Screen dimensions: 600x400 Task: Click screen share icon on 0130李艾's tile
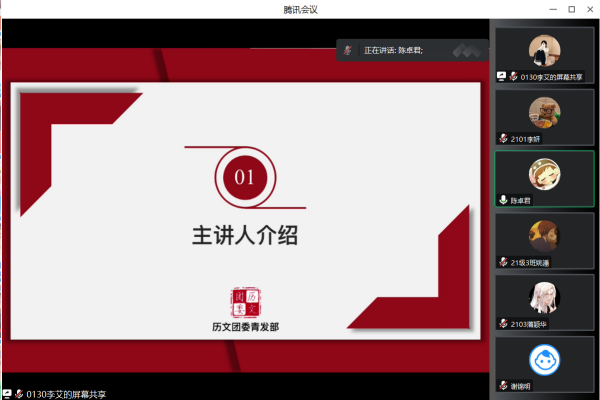pyautogui.click(x=501, y=76)
